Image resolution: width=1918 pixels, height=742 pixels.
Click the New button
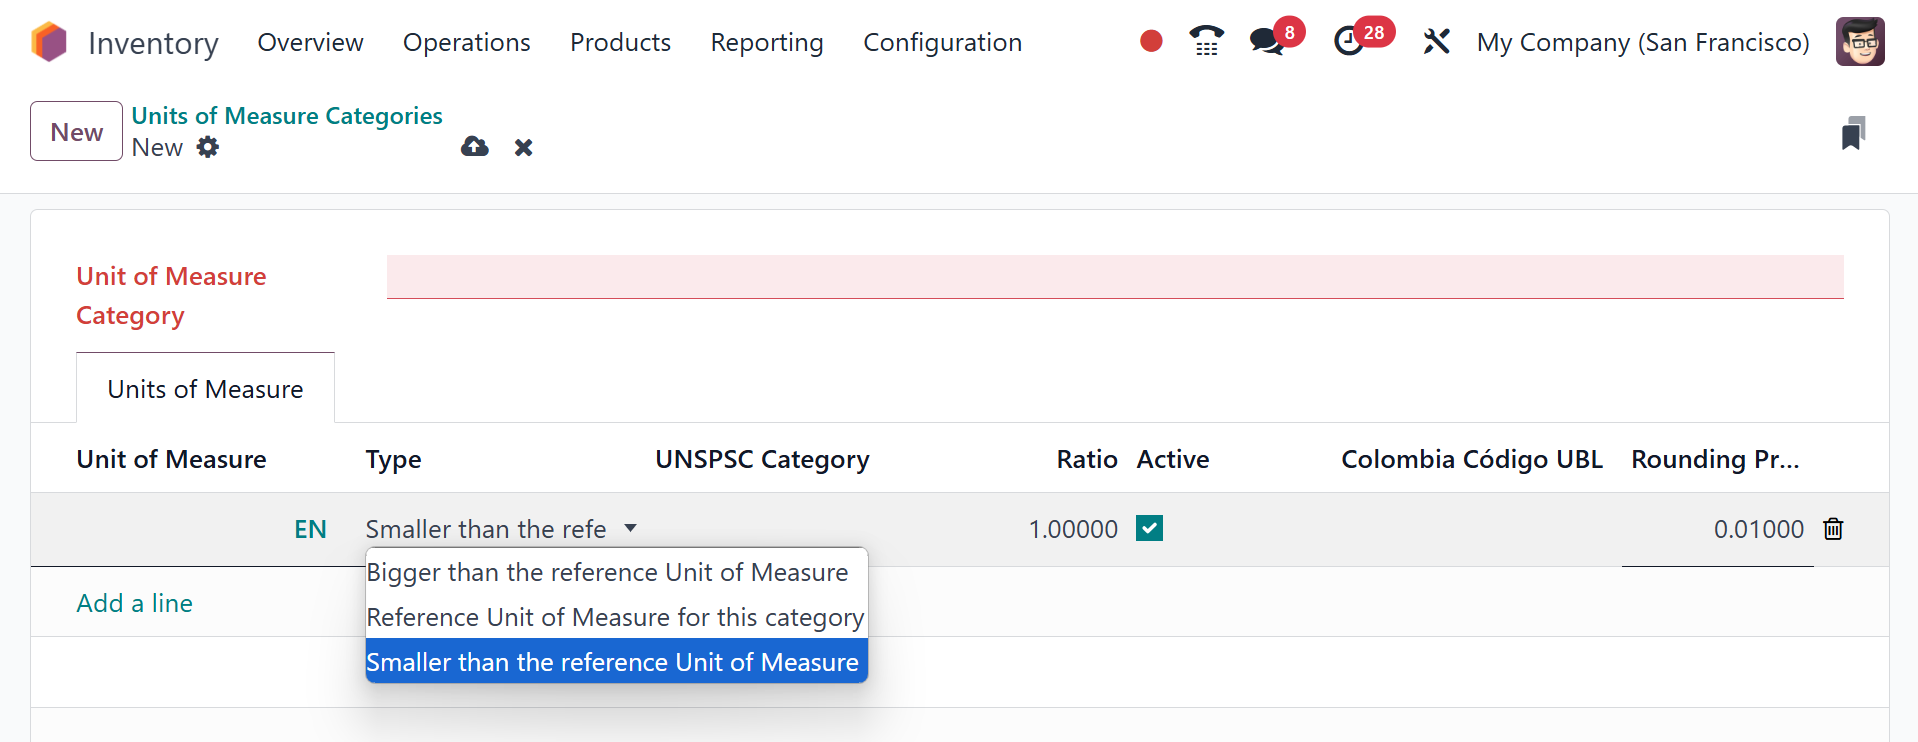pos(76,131)
